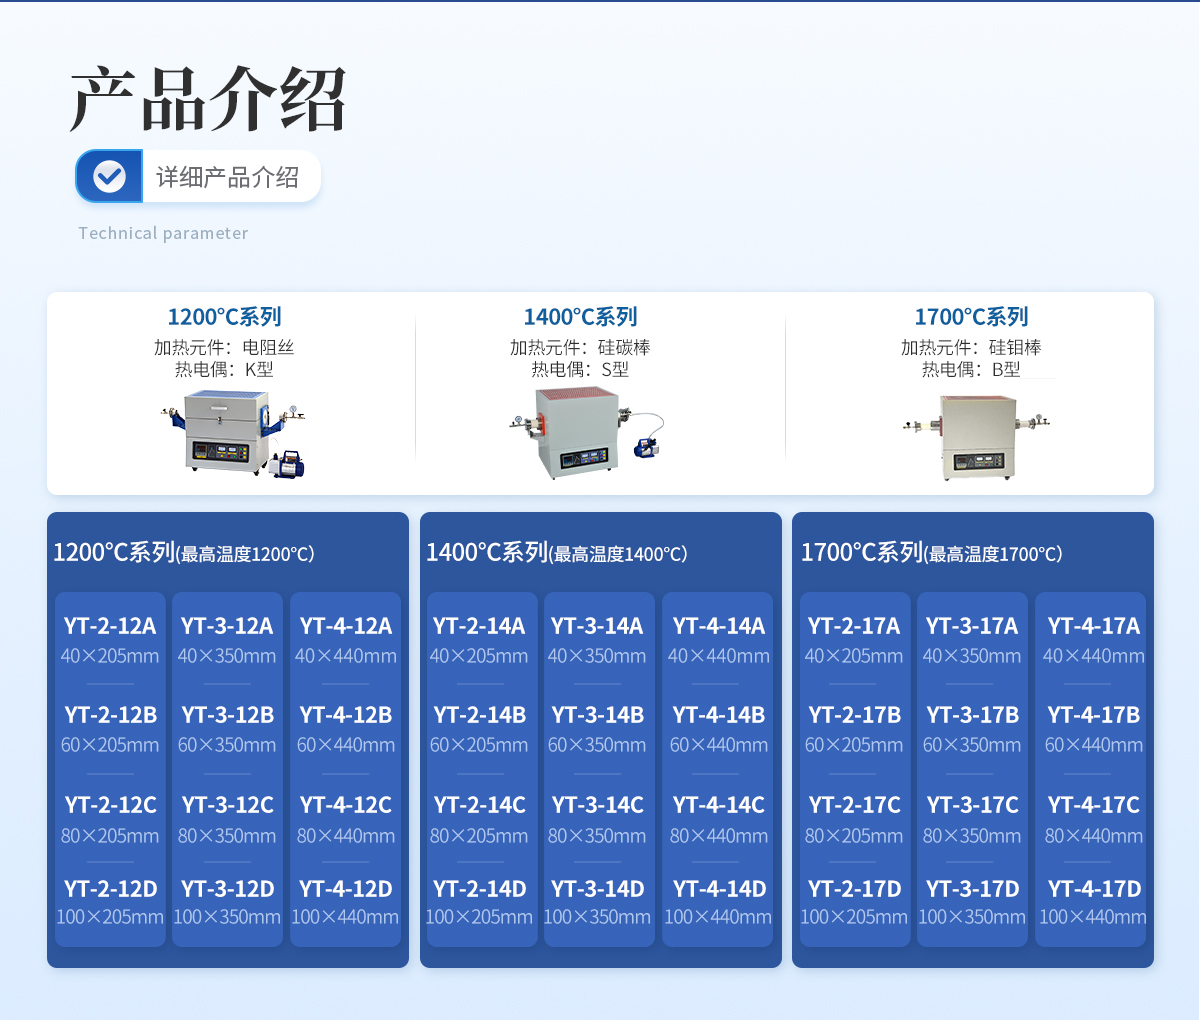
Task: Click 1700°C系列 max temperature panel header
Action: (x=931, y=553)
